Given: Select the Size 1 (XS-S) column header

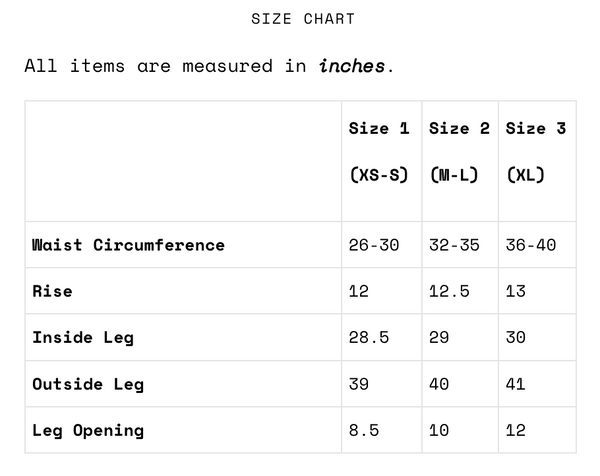Looking at the screenshot, I should point(379,151).
